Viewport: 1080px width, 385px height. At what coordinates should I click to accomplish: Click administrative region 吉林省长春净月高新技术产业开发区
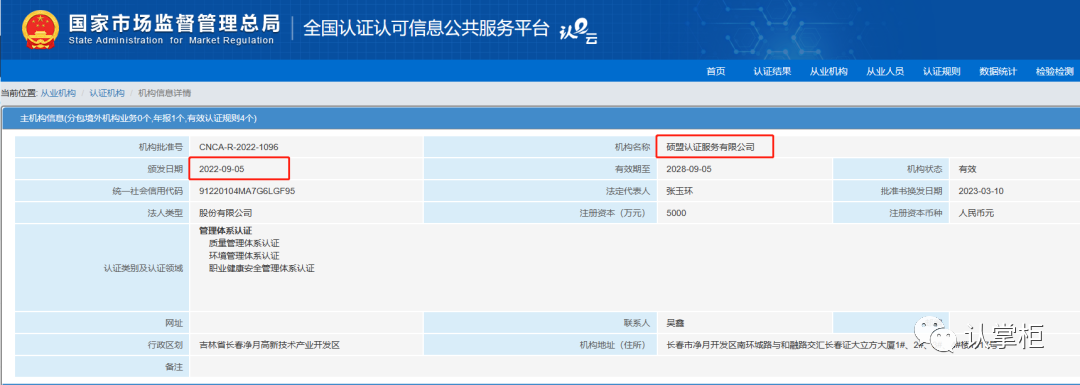[x=269, y=344]
